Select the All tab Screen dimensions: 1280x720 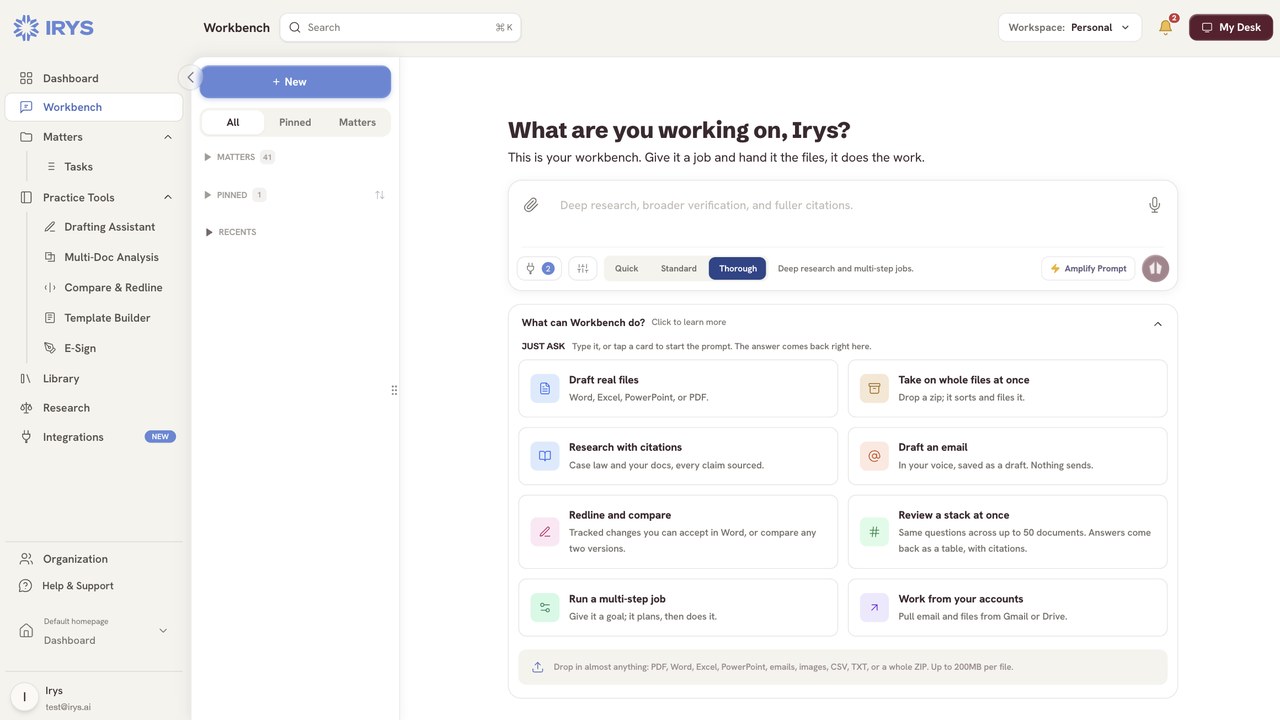pos(233,123)
